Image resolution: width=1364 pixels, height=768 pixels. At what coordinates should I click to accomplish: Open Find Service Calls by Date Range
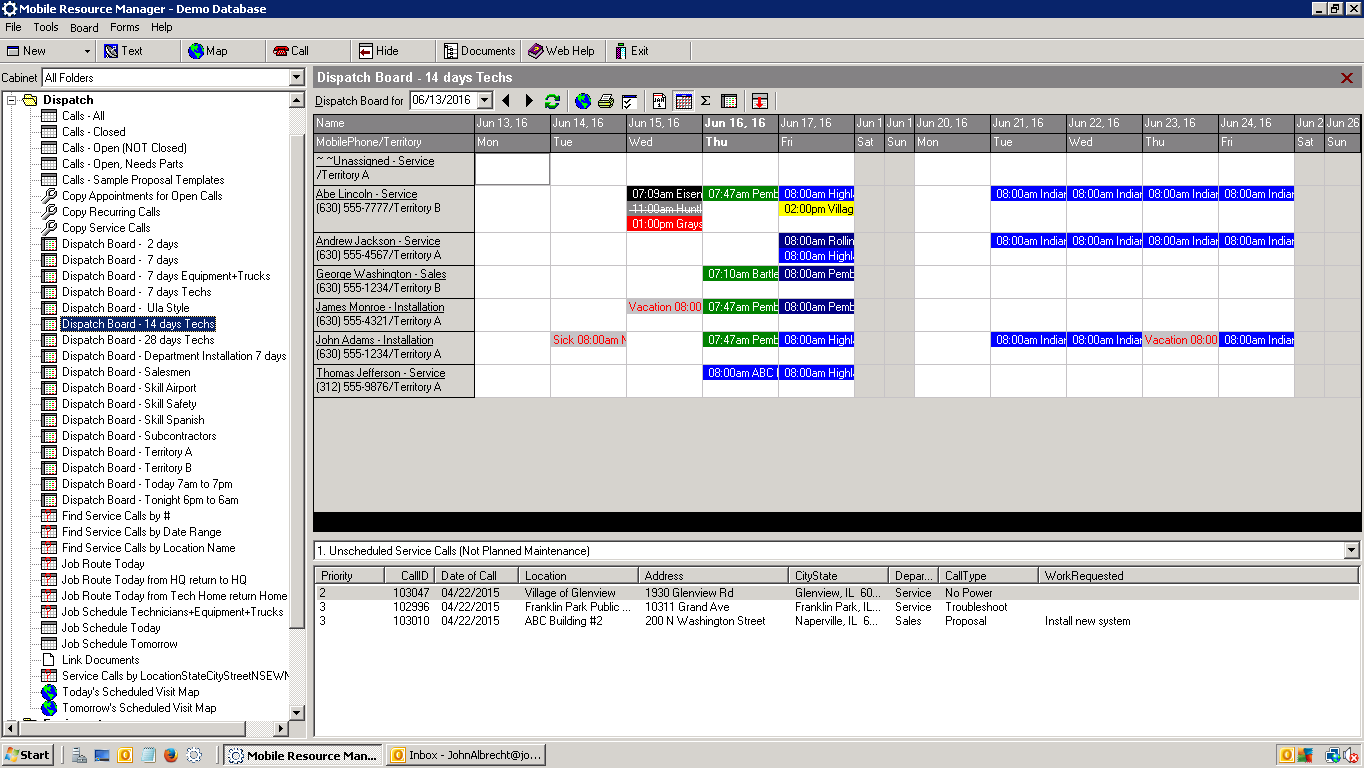[x=141, y=532]
